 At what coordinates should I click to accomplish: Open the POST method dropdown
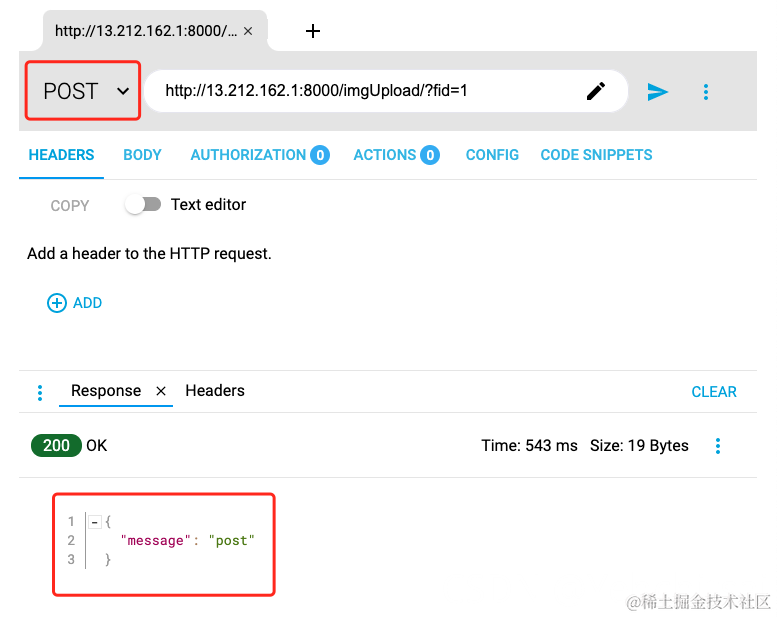click(x=83, y=91)
